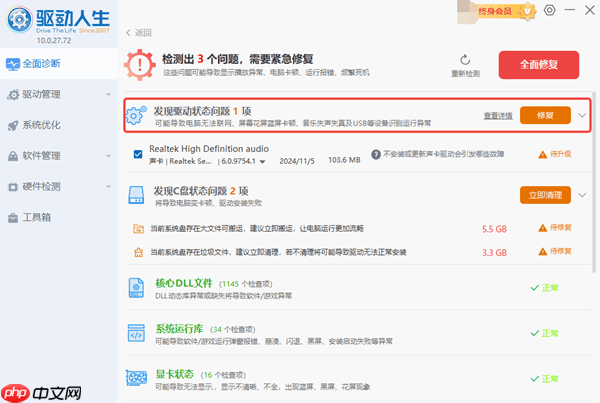
Task: Click the C盘 disk status icon
Action: click(136, 195)
